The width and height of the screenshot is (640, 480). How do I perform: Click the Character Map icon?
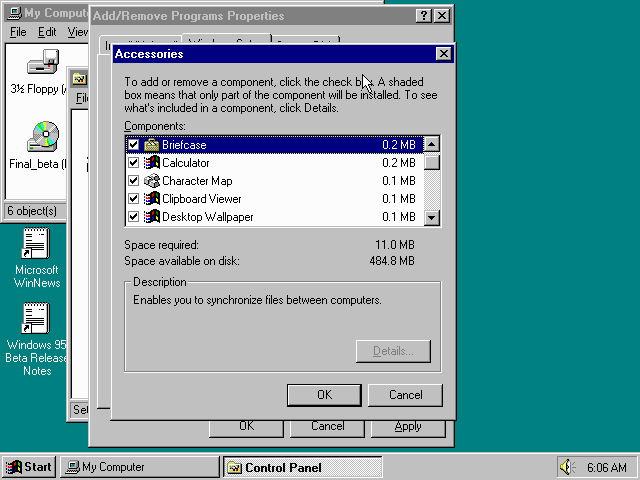(x=152, y=181)
